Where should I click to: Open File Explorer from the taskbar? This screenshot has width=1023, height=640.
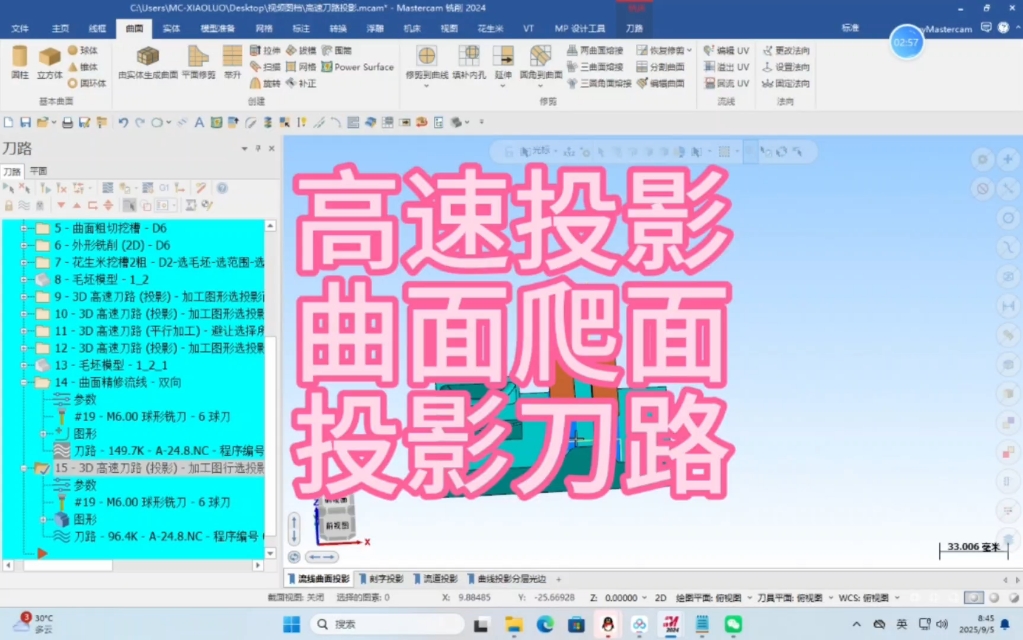coord(513,624)
